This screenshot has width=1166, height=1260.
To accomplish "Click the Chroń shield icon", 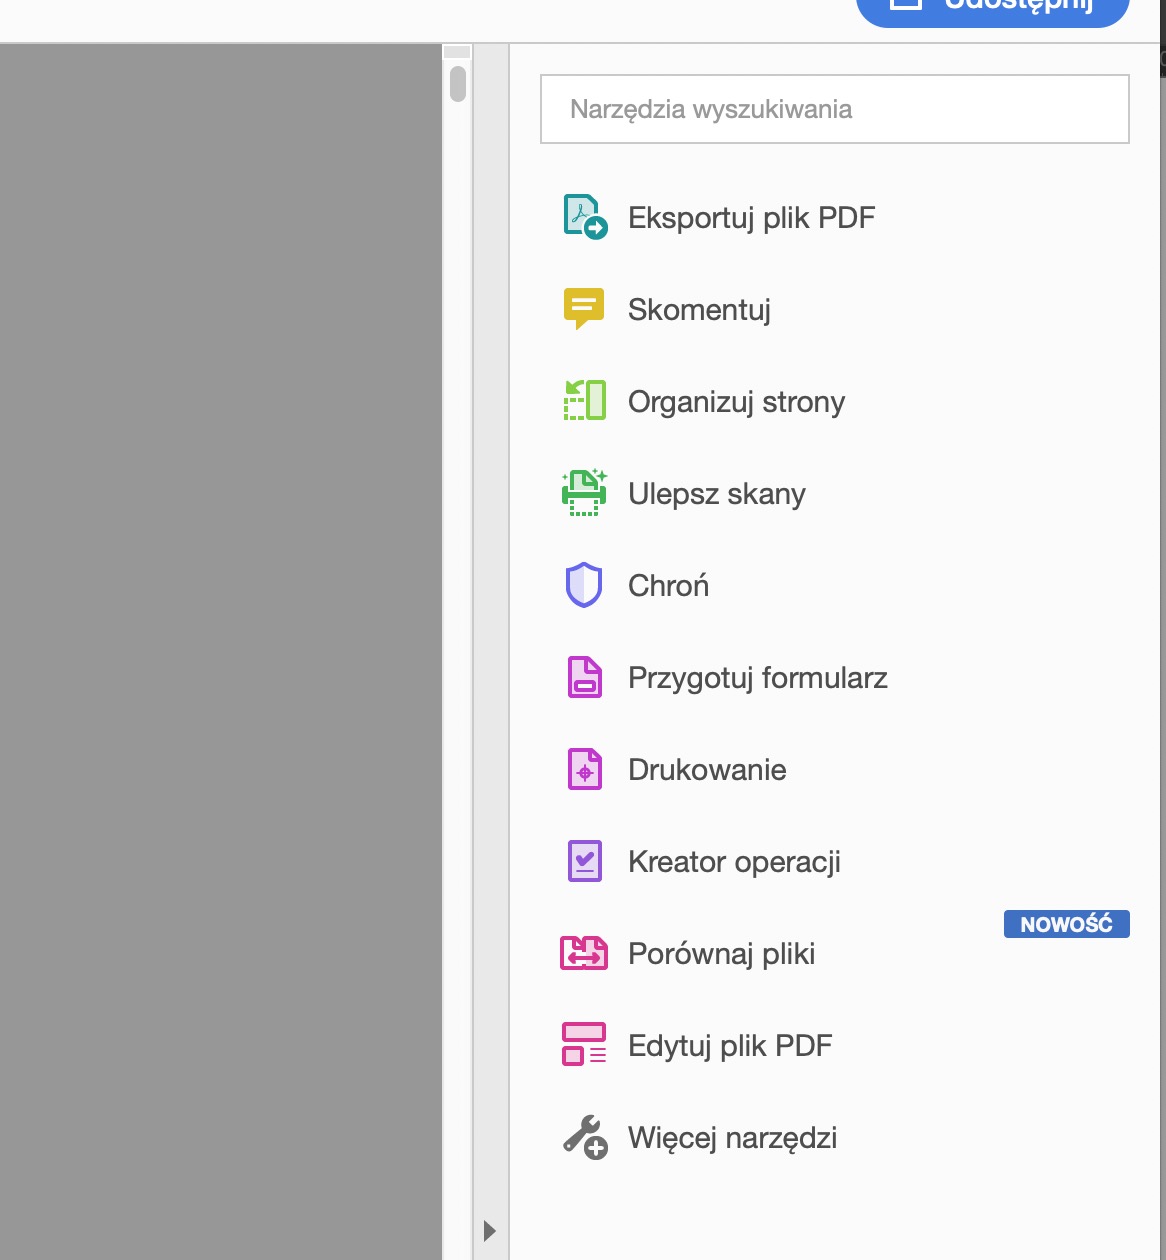I will 584,585.
